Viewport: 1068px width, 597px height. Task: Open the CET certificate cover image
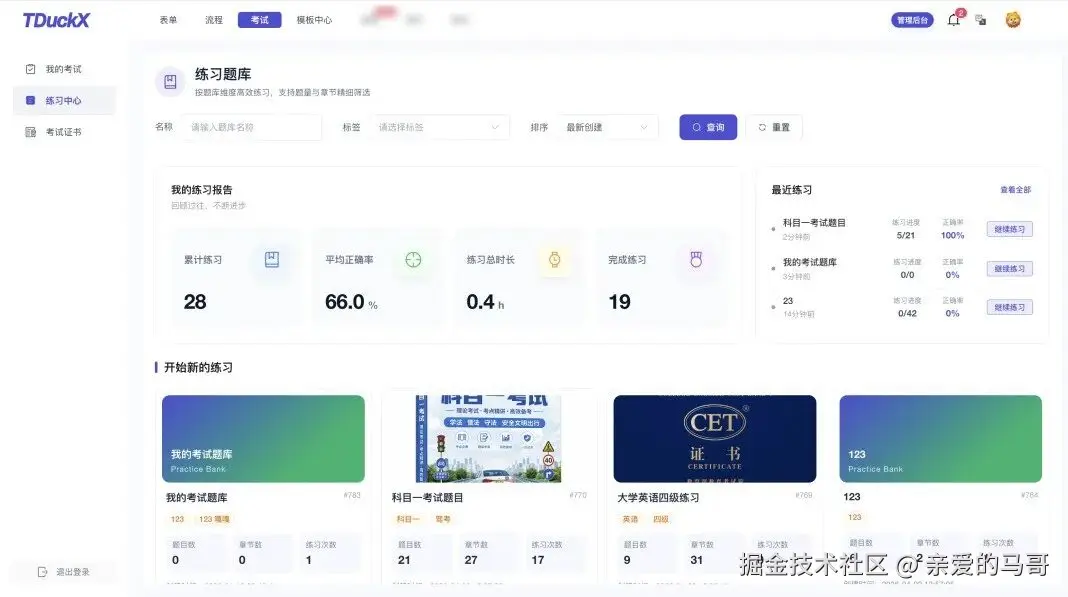pyautogui.click(x=714, y=439)
